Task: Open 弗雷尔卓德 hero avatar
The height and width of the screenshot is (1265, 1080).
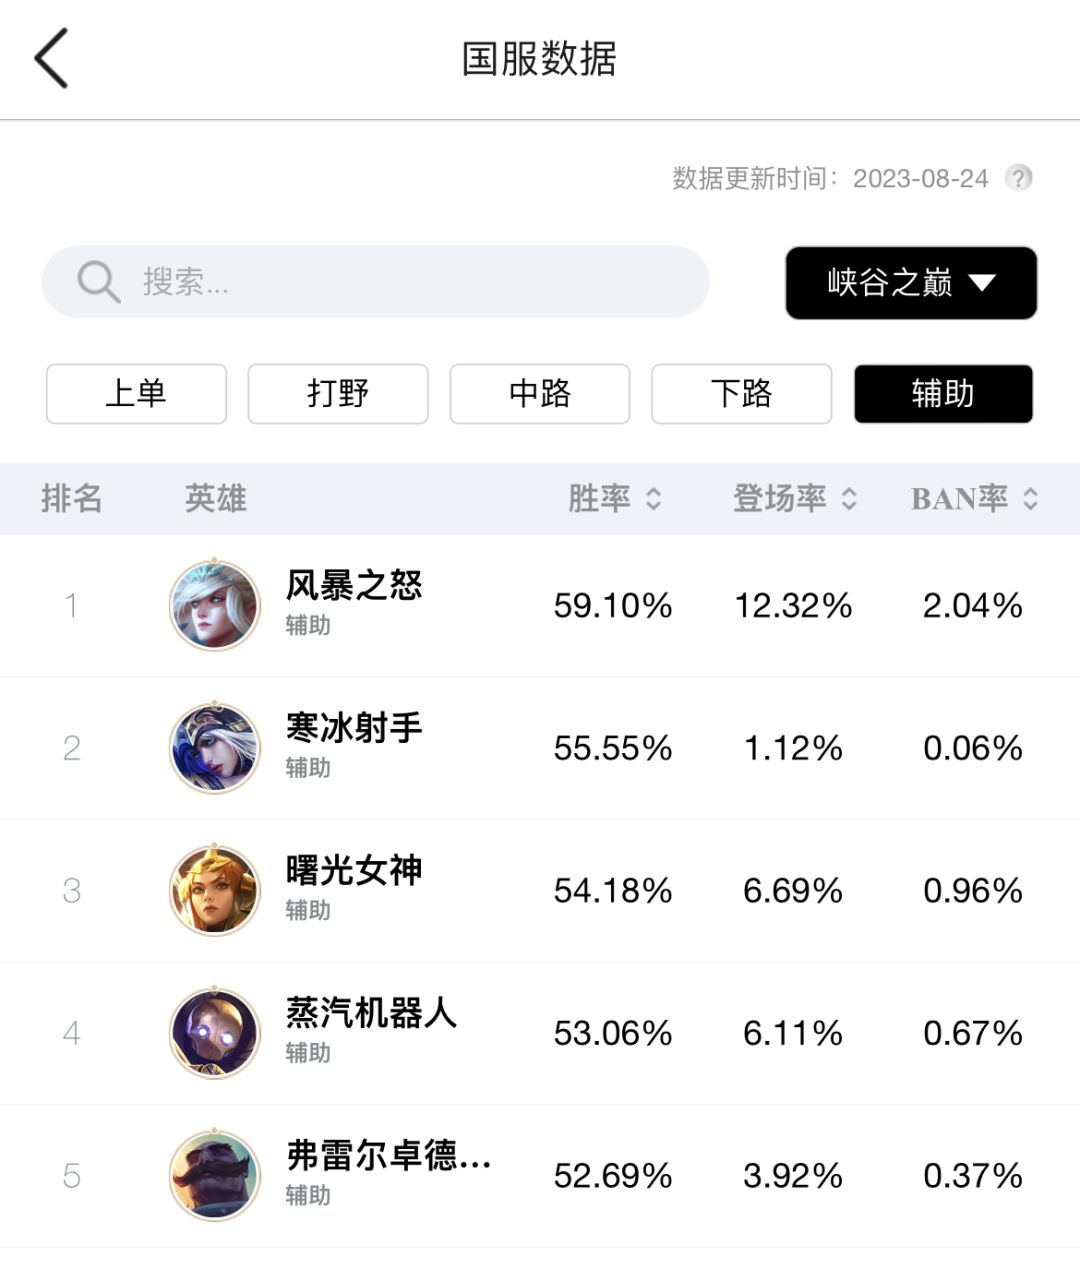Action: point(214,1175)
